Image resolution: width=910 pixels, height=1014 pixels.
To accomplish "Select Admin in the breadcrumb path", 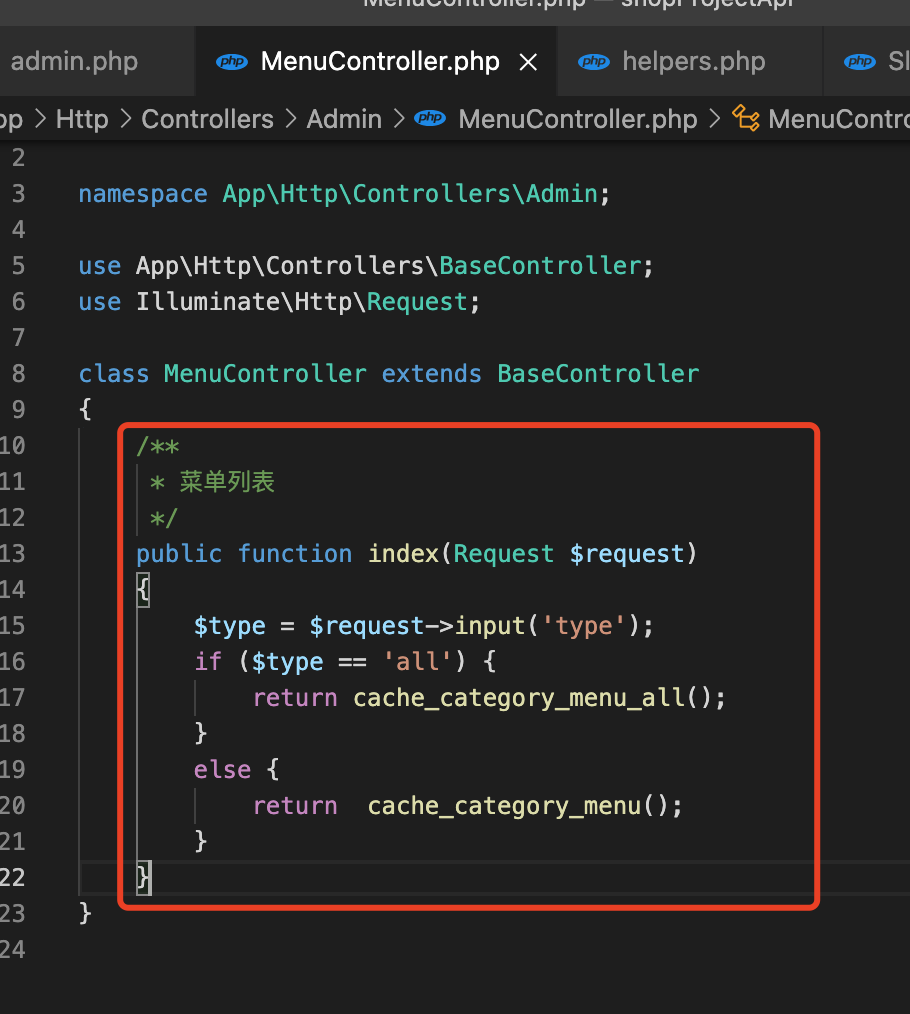I will [x=344, y=119].
